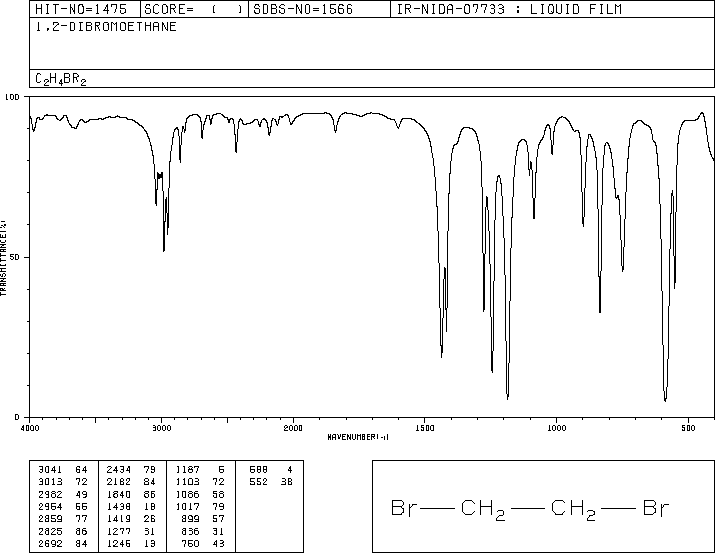This screenshot has height=553, width=715.
Task: Click the 100 label on transmittance axis
Action: click(12, 97)
